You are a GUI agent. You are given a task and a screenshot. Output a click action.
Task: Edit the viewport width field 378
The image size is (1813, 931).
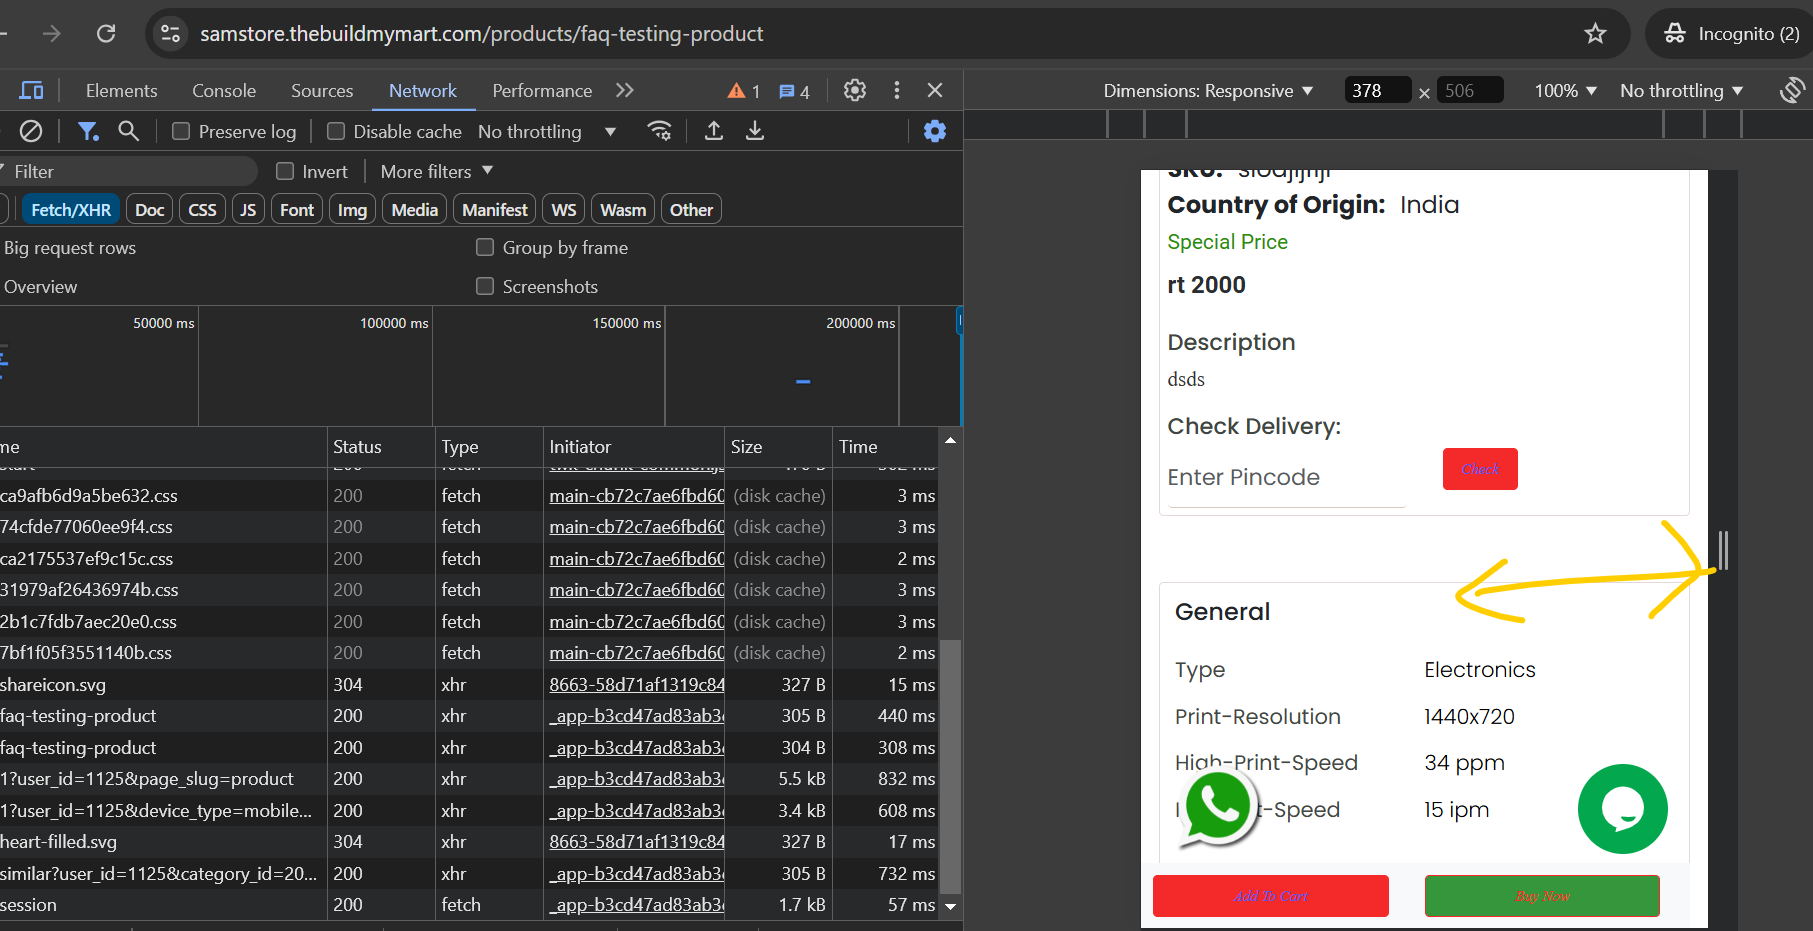[x=1377, y=91]
